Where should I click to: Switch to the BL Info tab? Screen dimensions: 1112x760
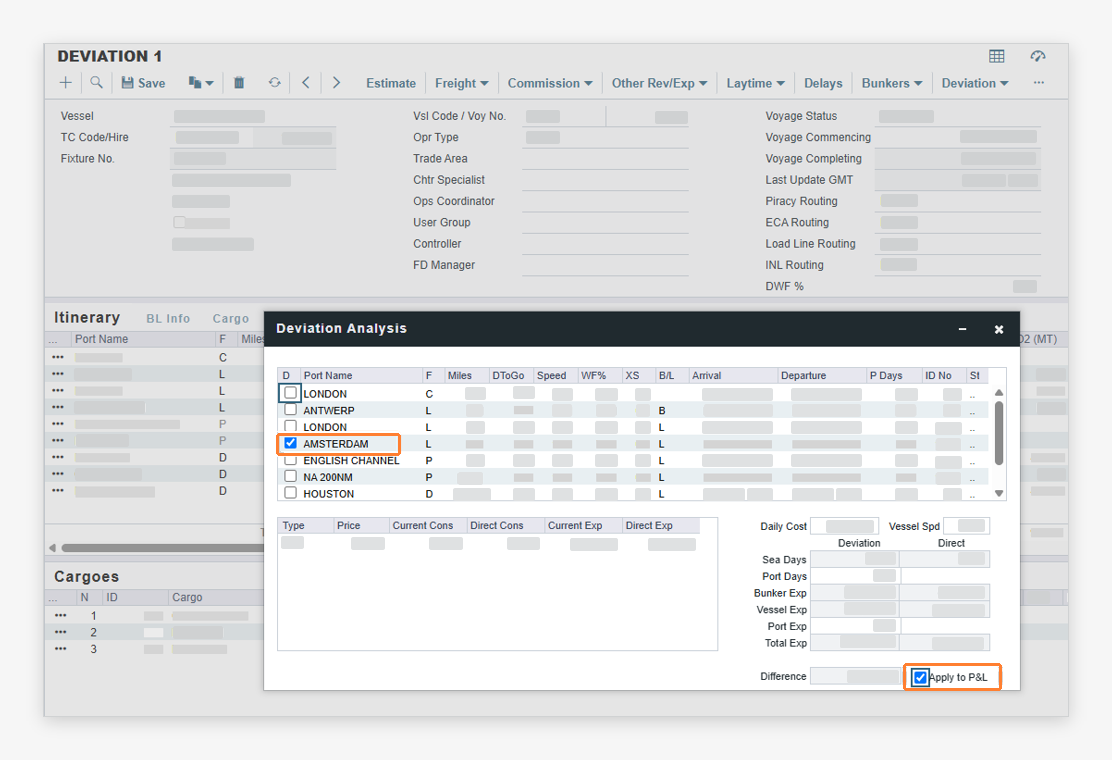pyautogui.click(x=168, y=319)
